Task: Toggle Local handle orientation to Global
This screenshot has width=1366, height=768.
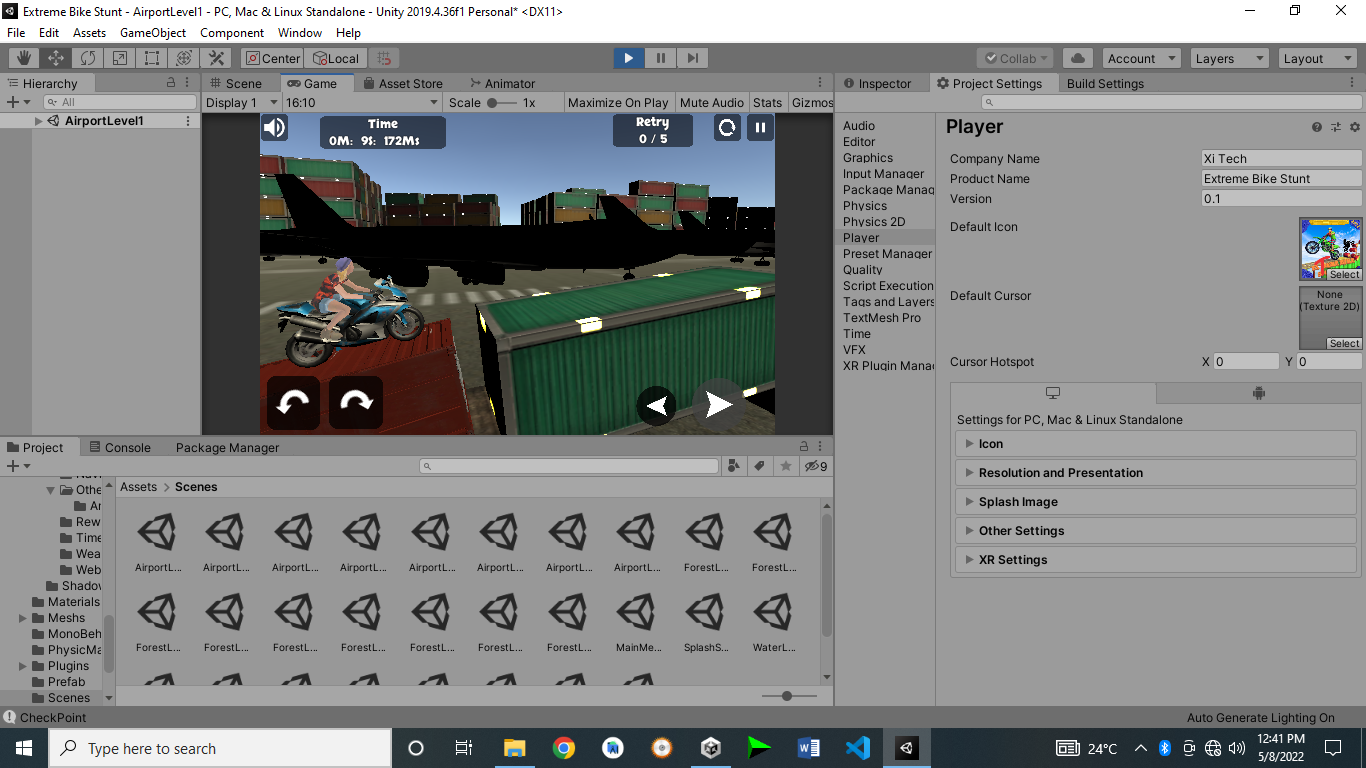Action: 335,58
